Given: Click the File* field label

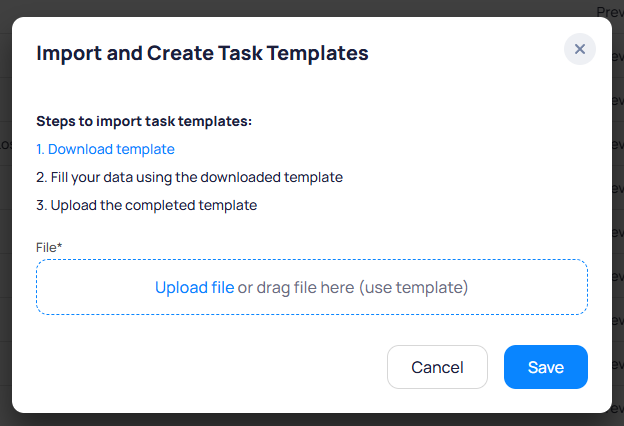Looking at the screenshot, I should point(49,246).
